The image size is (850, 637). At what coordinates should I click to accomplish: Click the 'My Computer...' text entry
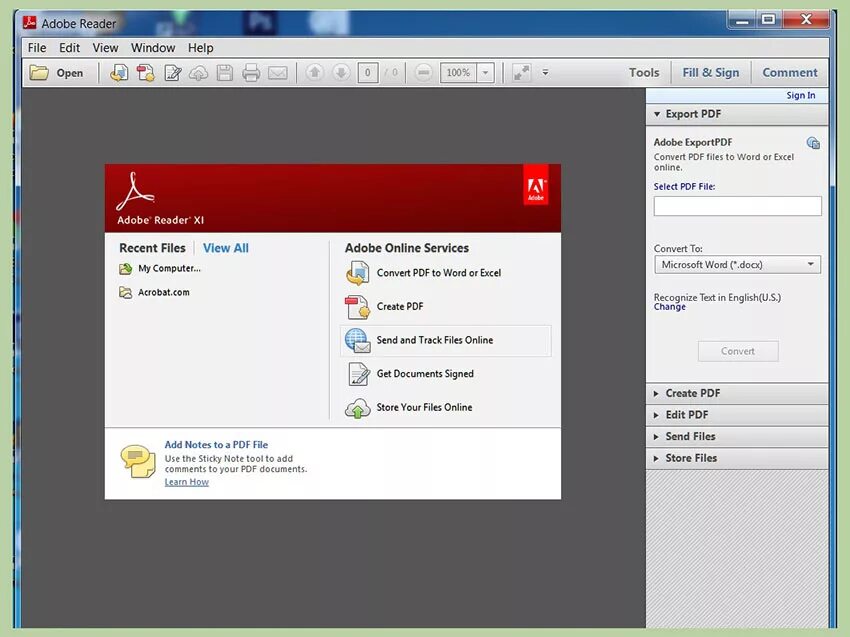point(169,268)
